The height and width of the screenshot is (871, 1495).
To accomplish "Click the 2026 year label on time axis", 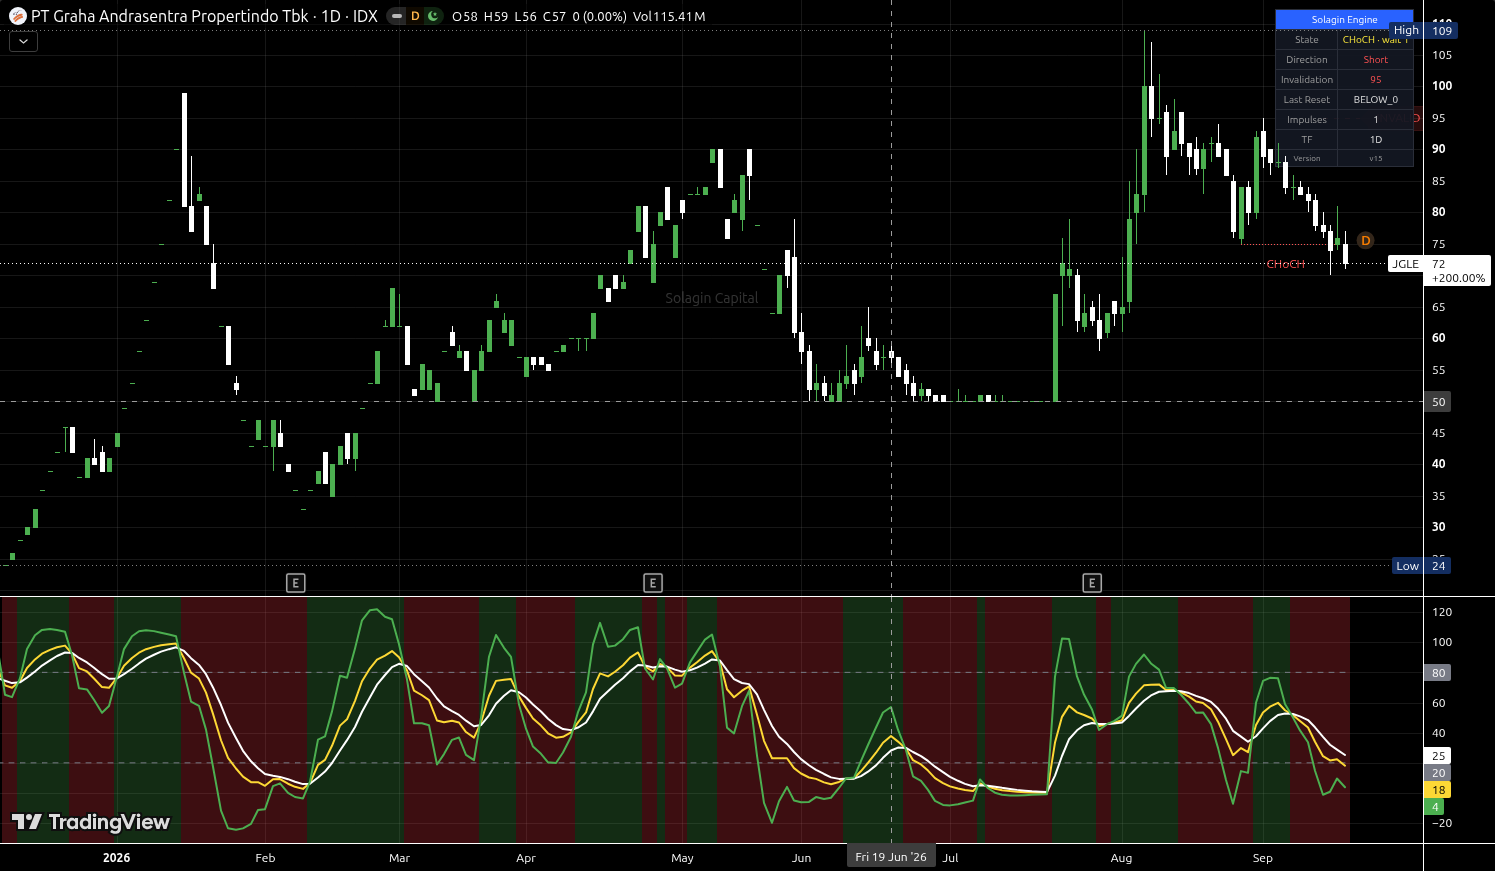I will (116, 858).
